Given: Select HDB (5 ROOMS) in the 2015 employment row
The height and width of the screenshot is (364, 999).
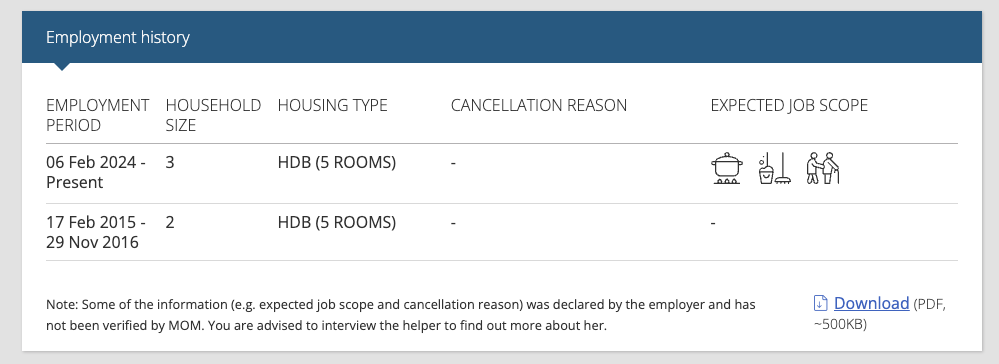Looking at the screenshot, I should (x=336, y=222).
